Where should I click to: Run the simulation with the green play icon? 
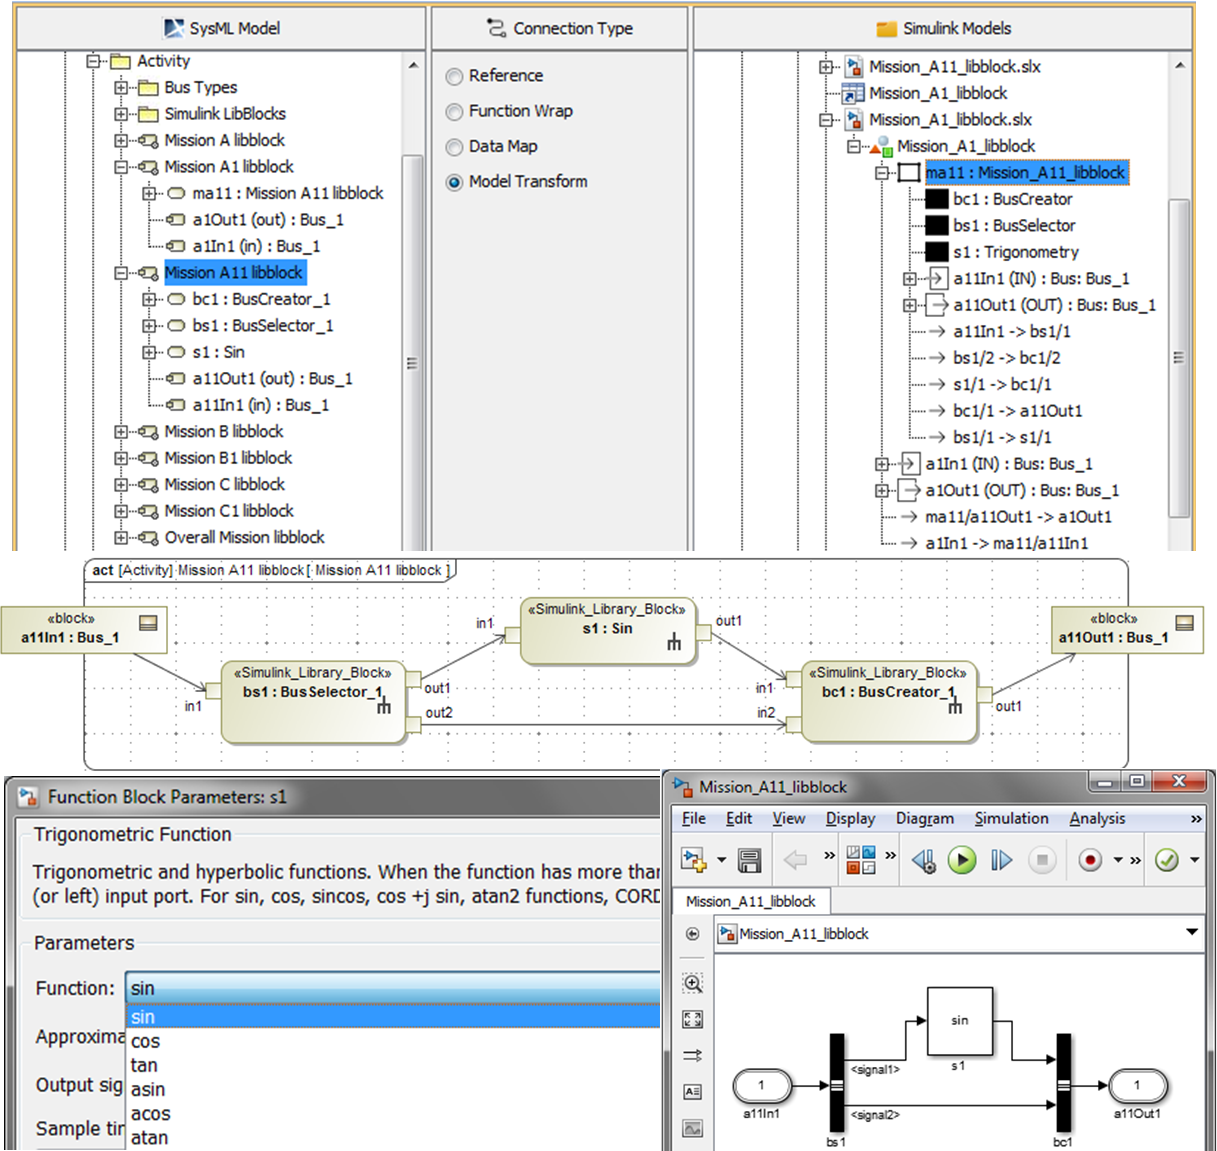(961, 860)
